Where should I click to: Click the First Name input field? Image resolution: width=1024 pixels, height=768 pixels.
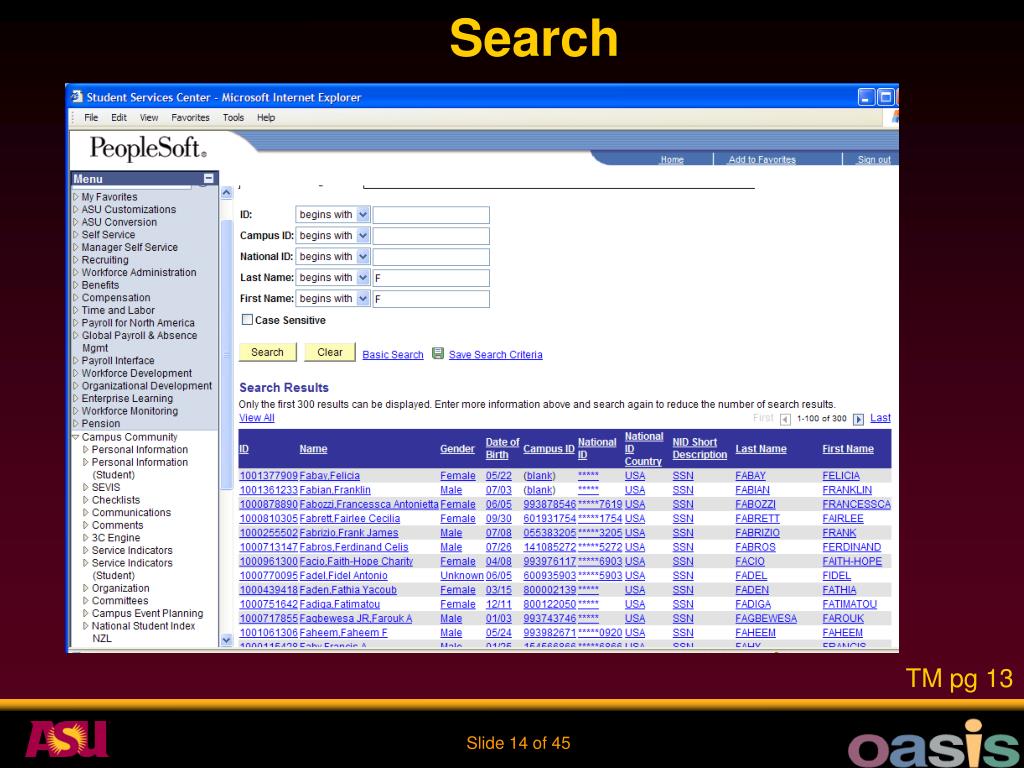[431, 298]
